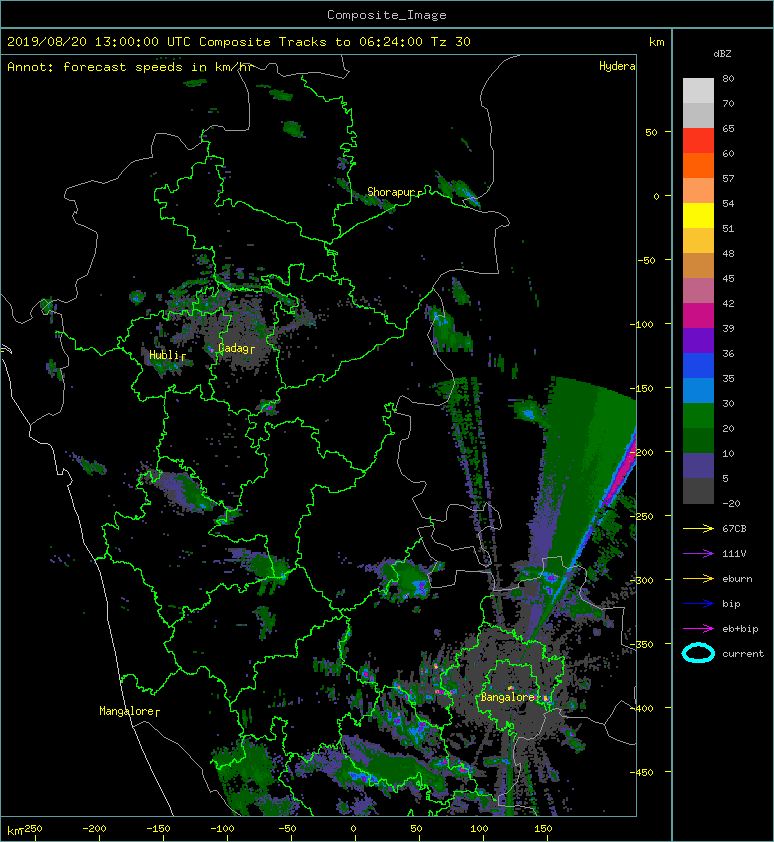Click the 150 mark on the horizontal axis
Image resolution: width=774 pixels, height=842 pixels.
tap(543, 829)
